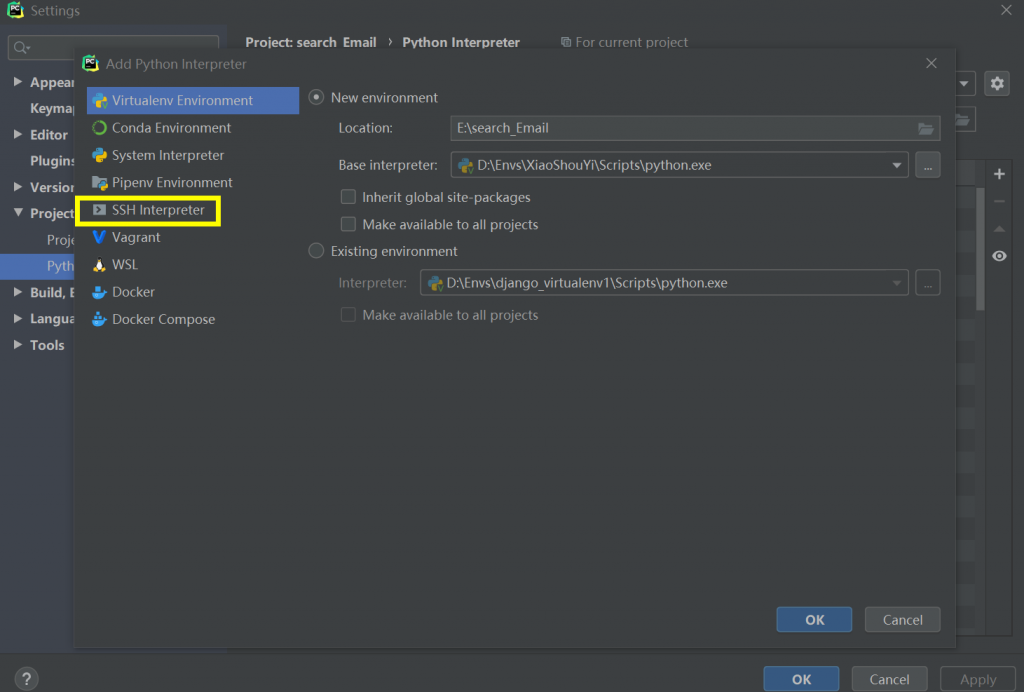
Task: Click the WSL penguin icon
Action: [99, 265]
